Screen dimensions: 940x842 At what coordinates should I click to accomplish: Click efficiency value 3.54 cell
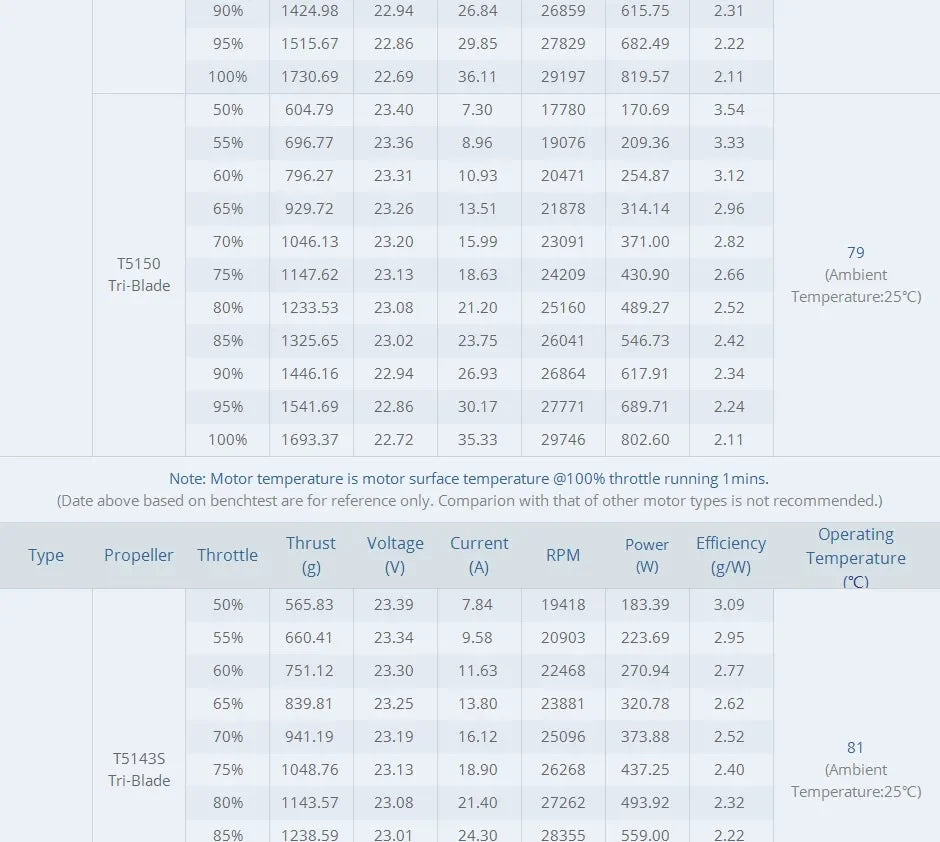click(730, 110)
